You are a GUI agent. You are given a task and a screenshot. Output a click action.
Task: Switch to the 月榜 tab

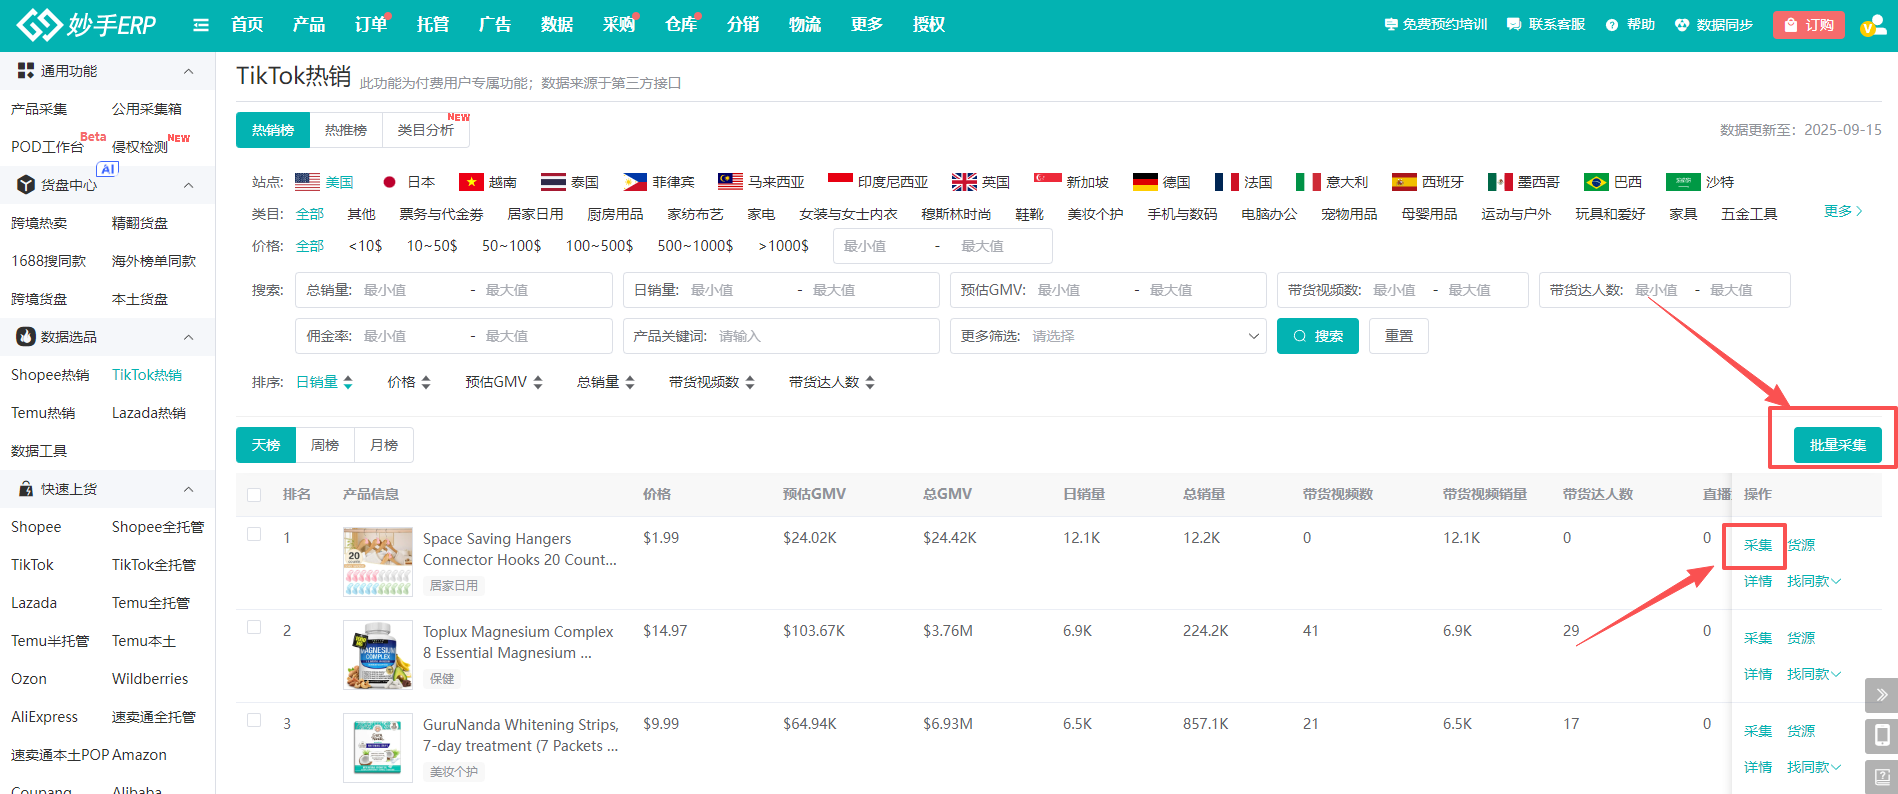(384, 445)
